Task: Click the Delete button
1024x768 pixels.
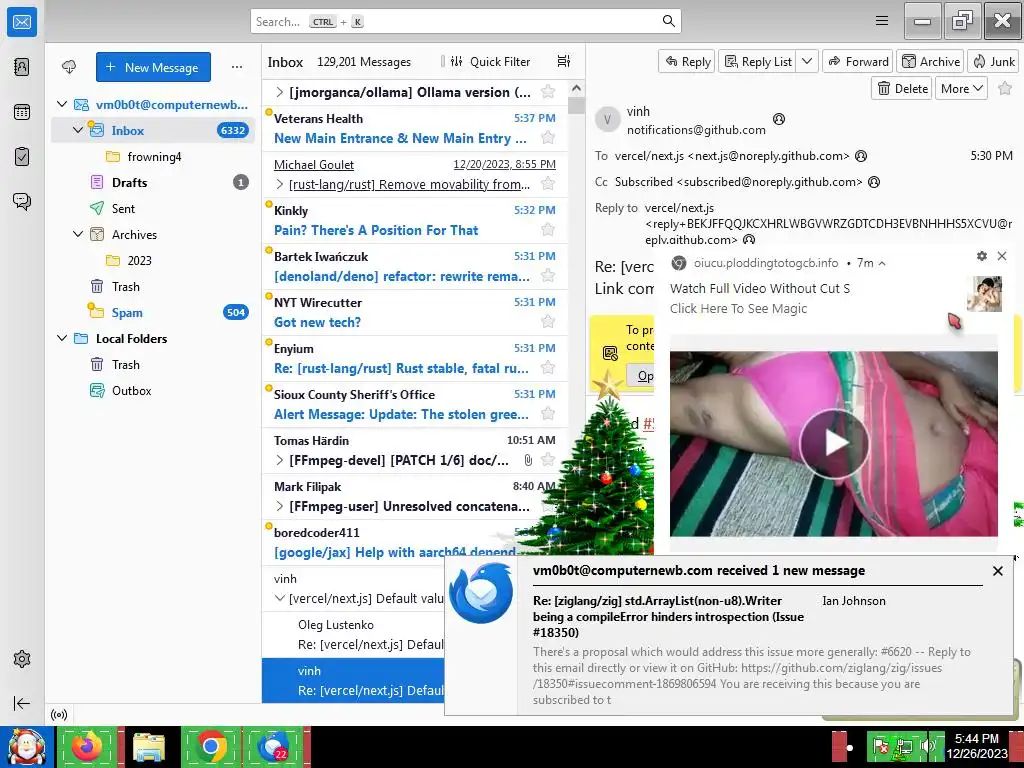Action: click(x=903, y=88)
